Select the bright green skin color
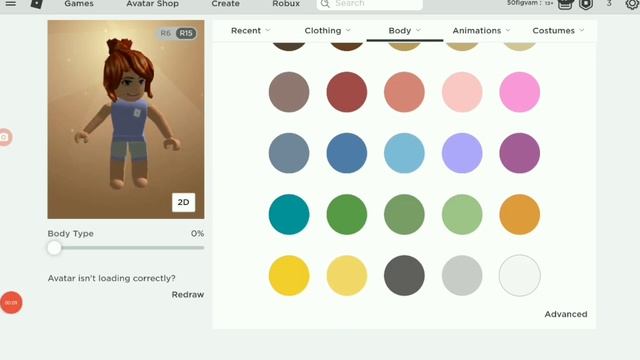The image size is (640, 360). (x=347, y=215)
